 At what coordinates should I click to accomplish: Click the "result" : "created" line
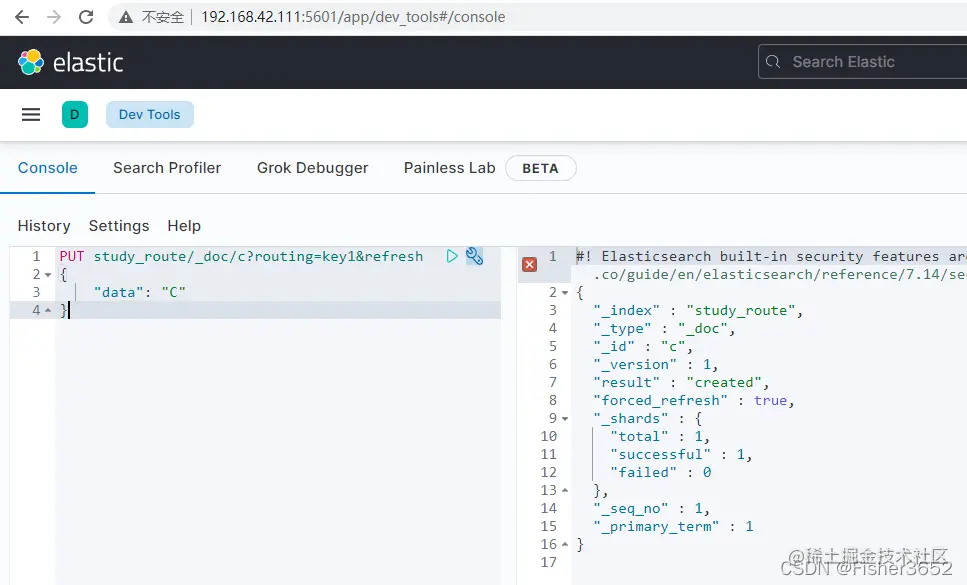[x=681, y=382]
